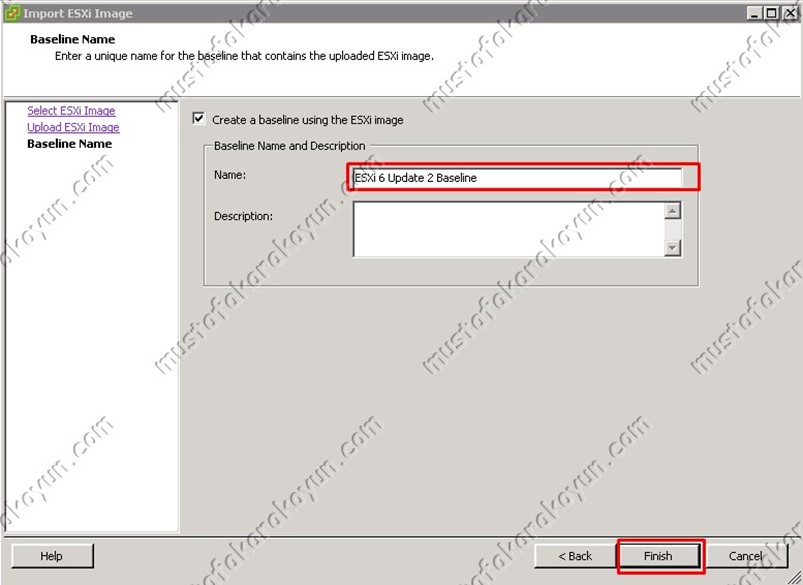
Task: Click Description scrollbar up arrow
Action: [672, 211]
